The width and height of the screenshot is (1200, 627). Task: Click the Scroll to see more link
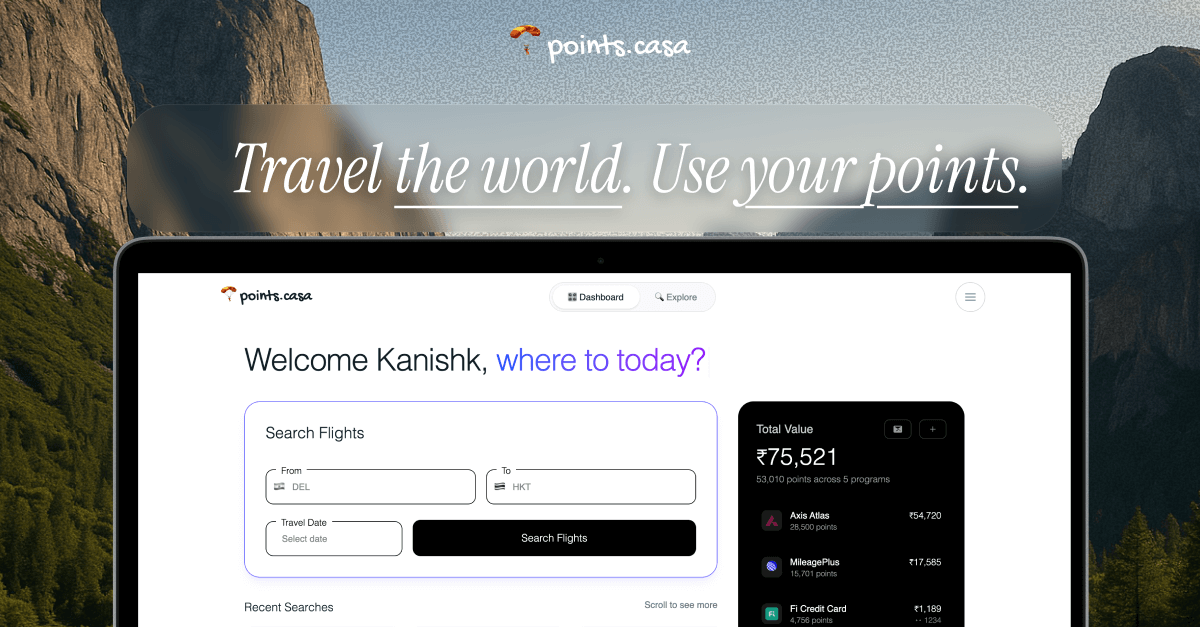pos(681,604)
